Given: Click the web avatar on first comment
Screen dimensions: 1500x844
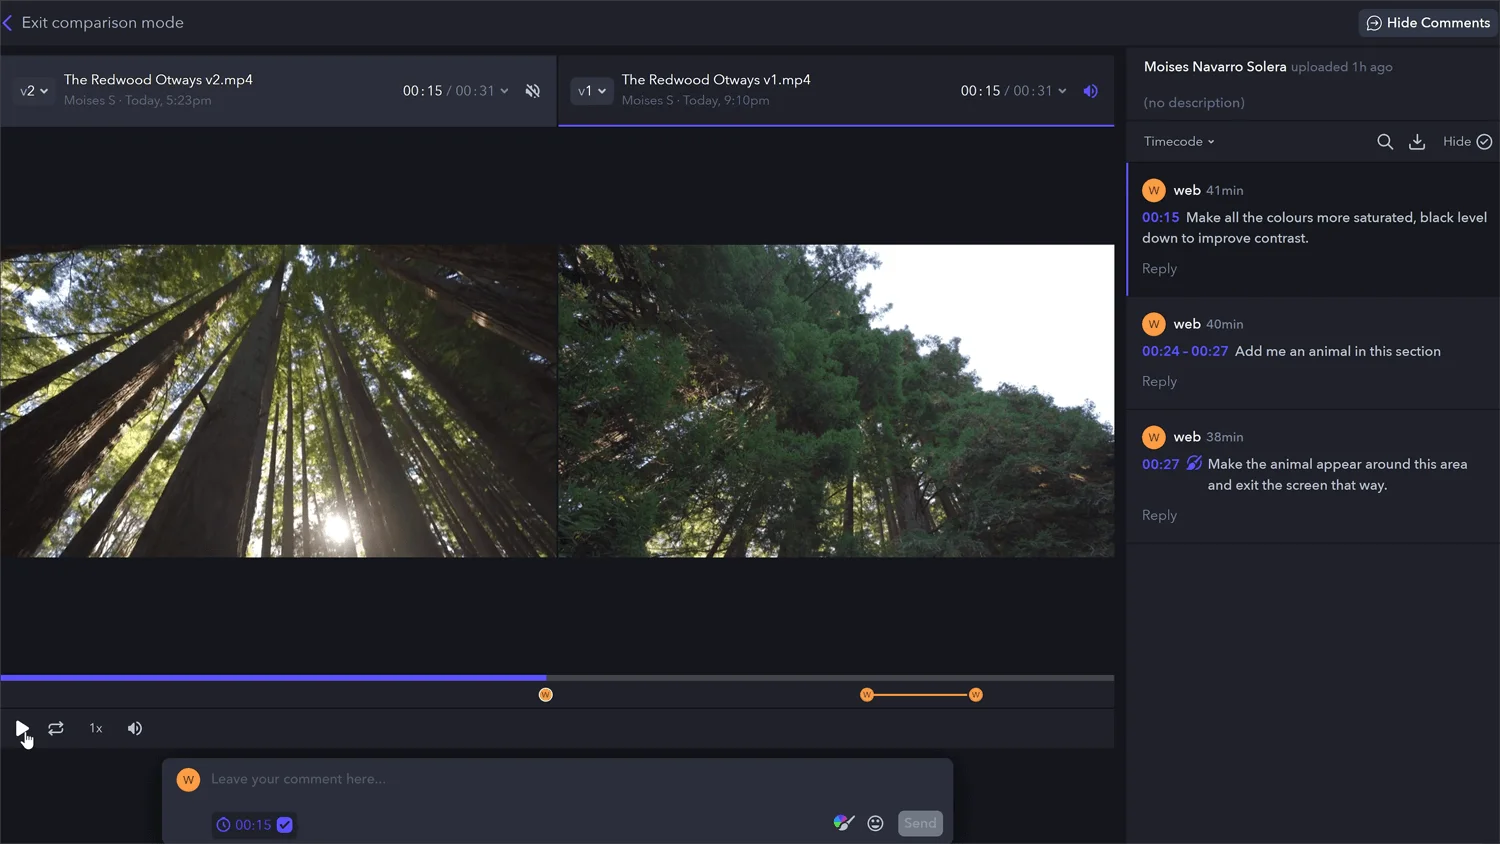Looking at the screenshot, I should point(1154,190).
